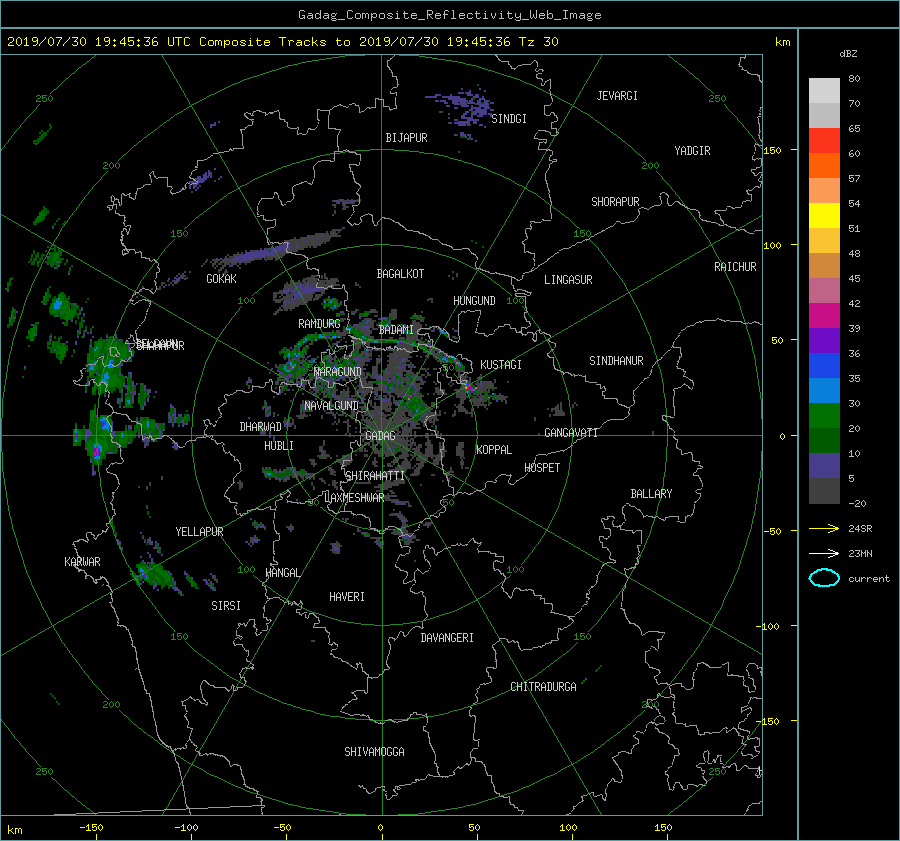Click the white 23MN arrow legend icon
The height and width of the screenshot is (841, 900).
point(824,553)
